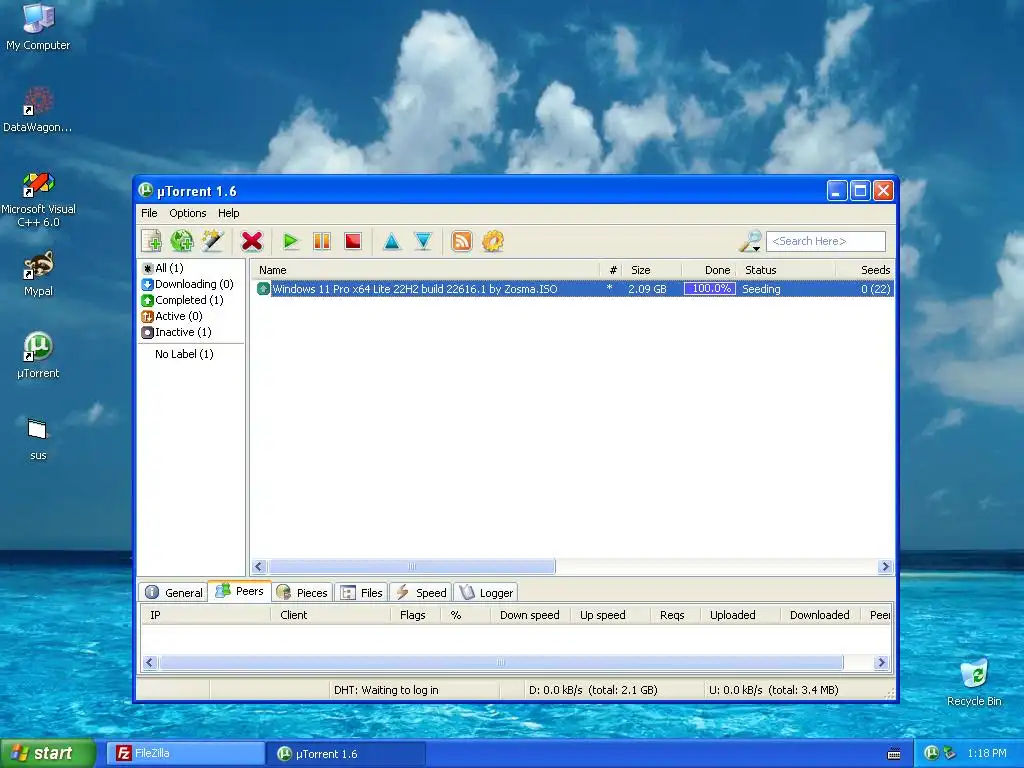
Task: Sort peers by Flags column header
Action: (415, 615)
